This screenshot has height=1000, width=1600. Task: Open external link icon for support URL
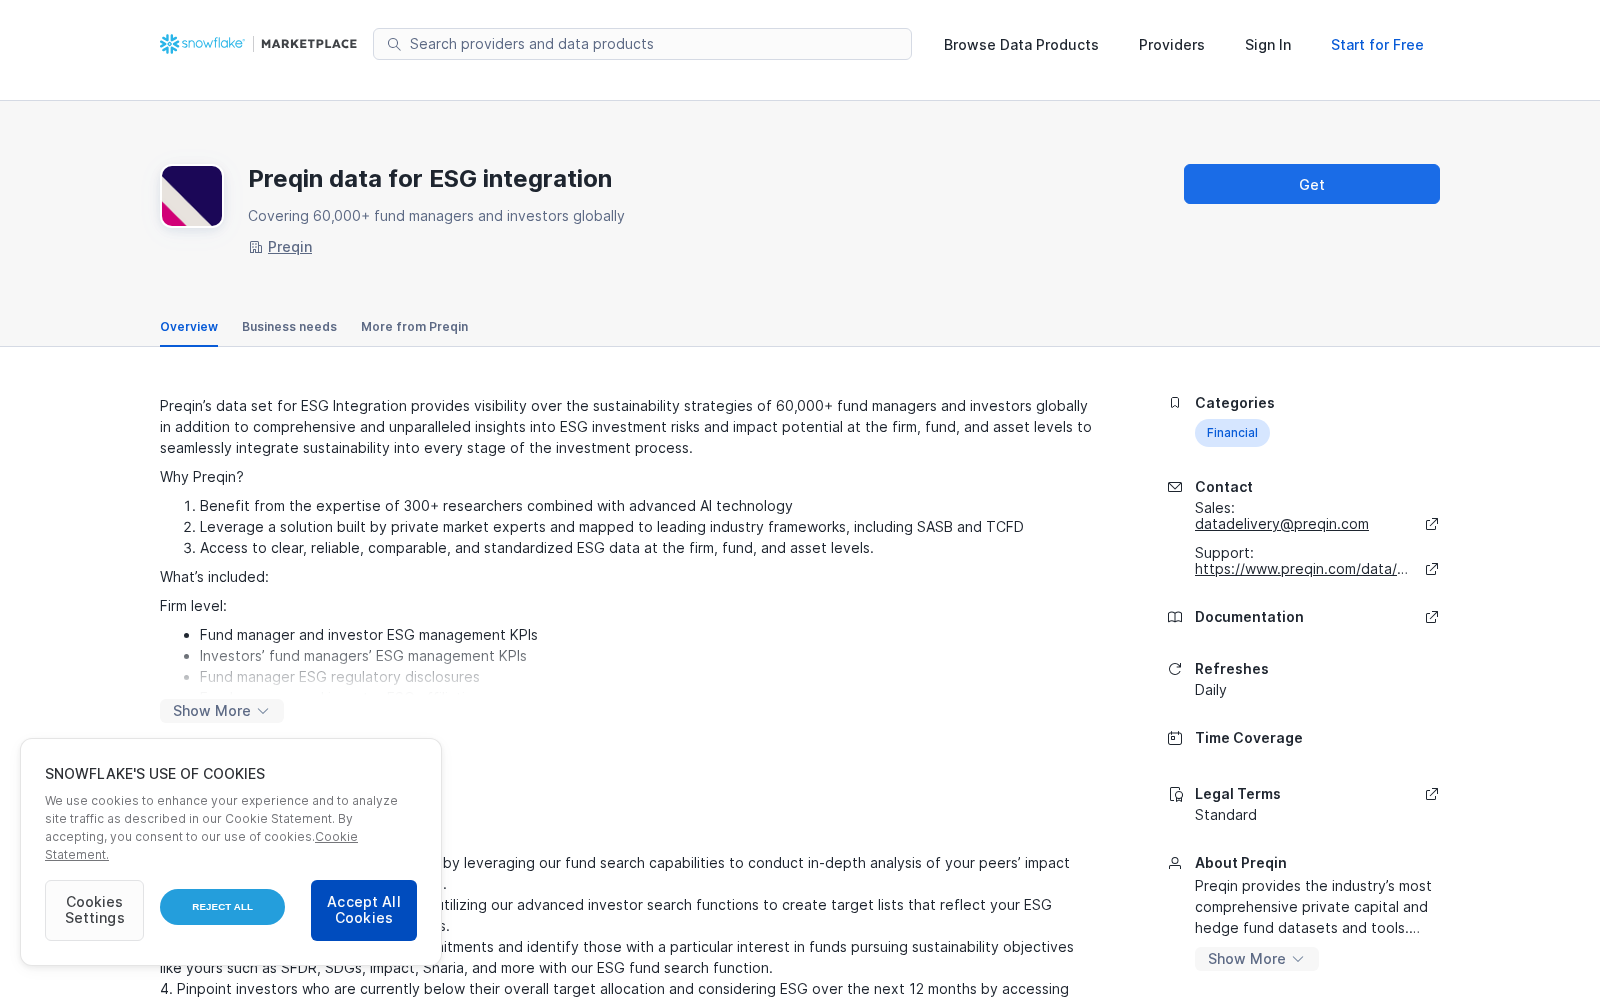1432,569
